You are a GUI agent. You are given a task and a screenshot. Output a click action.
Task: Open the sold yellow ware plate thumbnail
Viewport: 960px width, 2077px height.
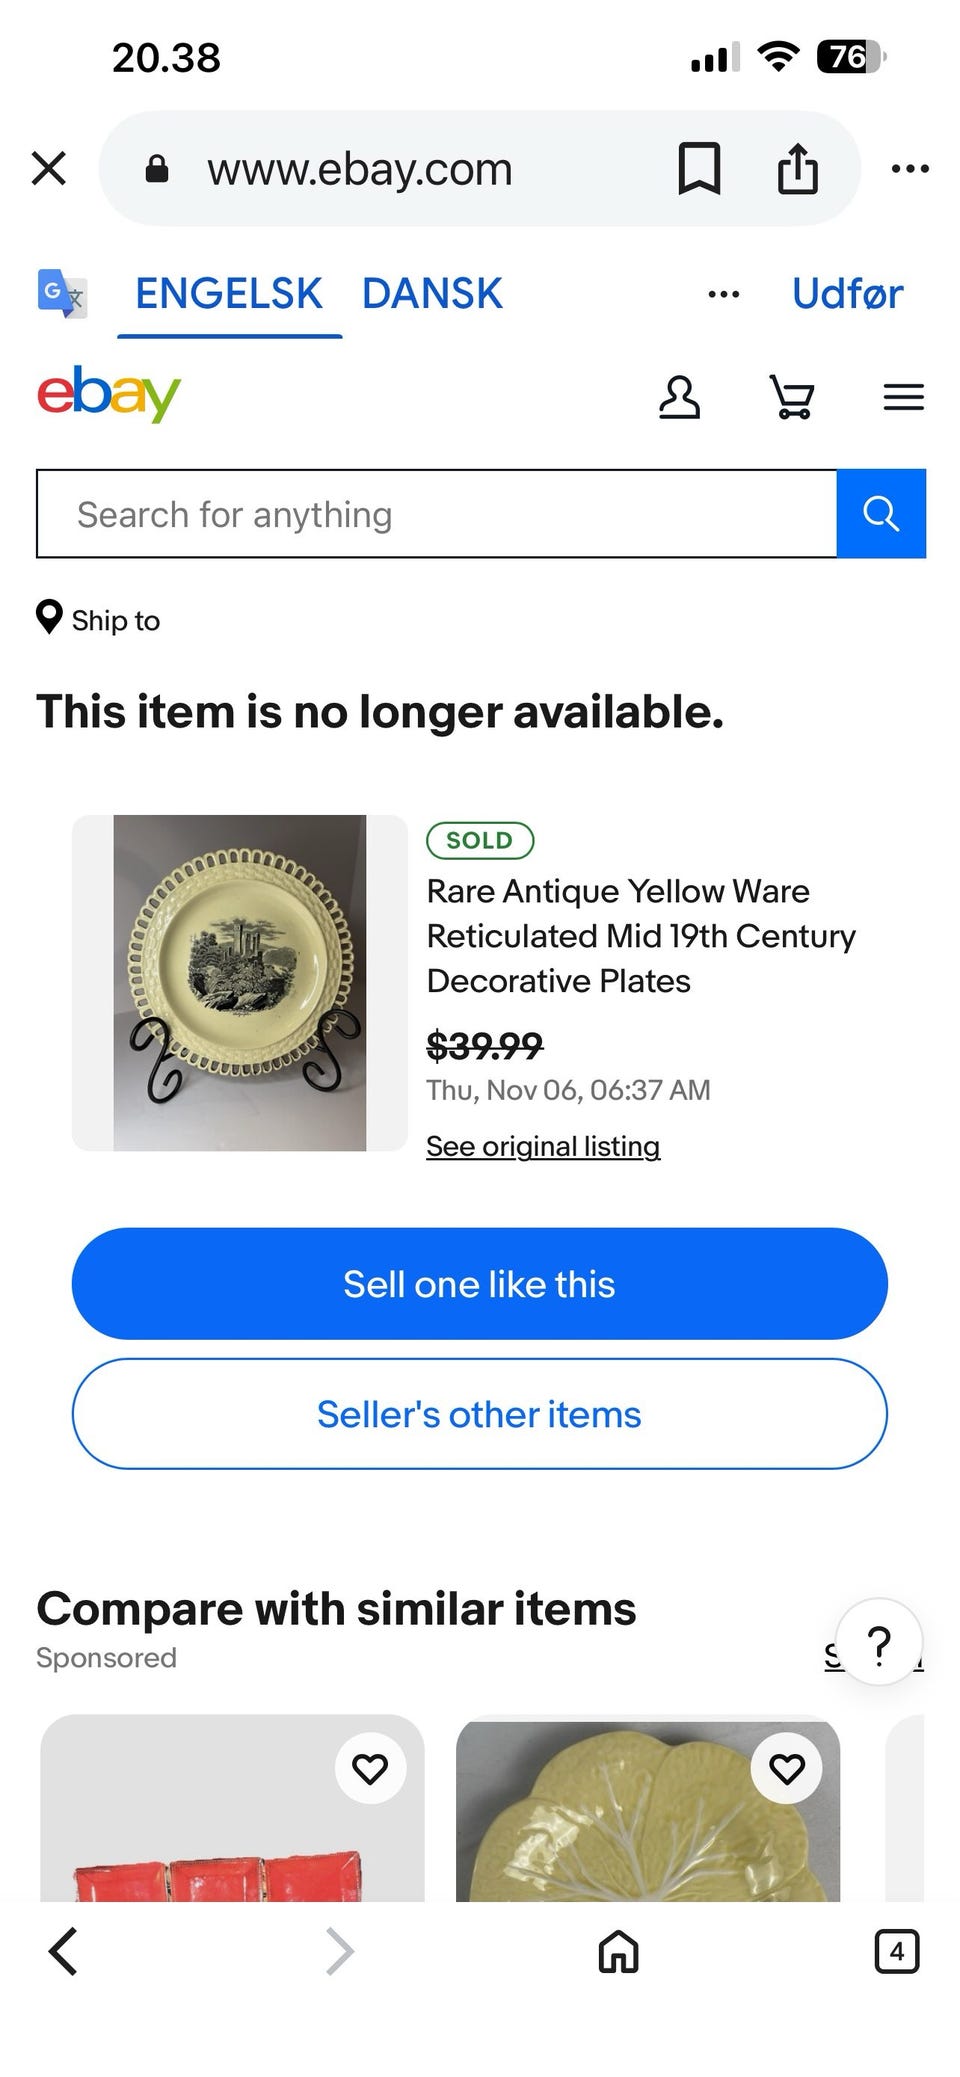pos(239,983)
